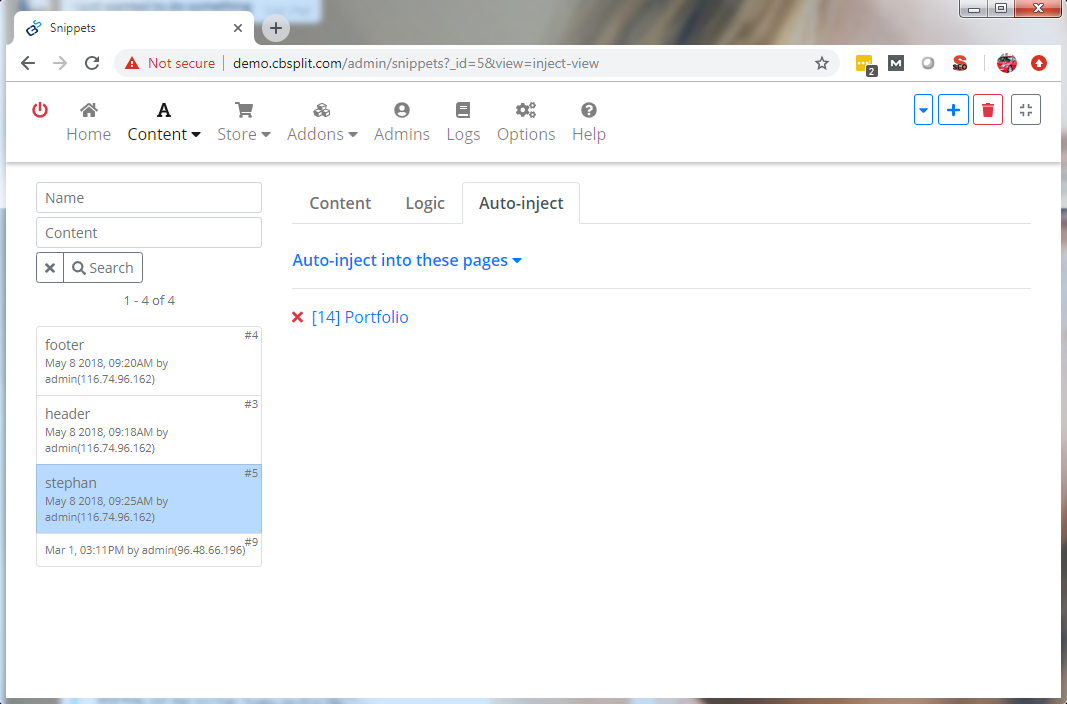Open the Options settings page
The width and height of the screenshot is (1067, 704).
pos(526,122)
